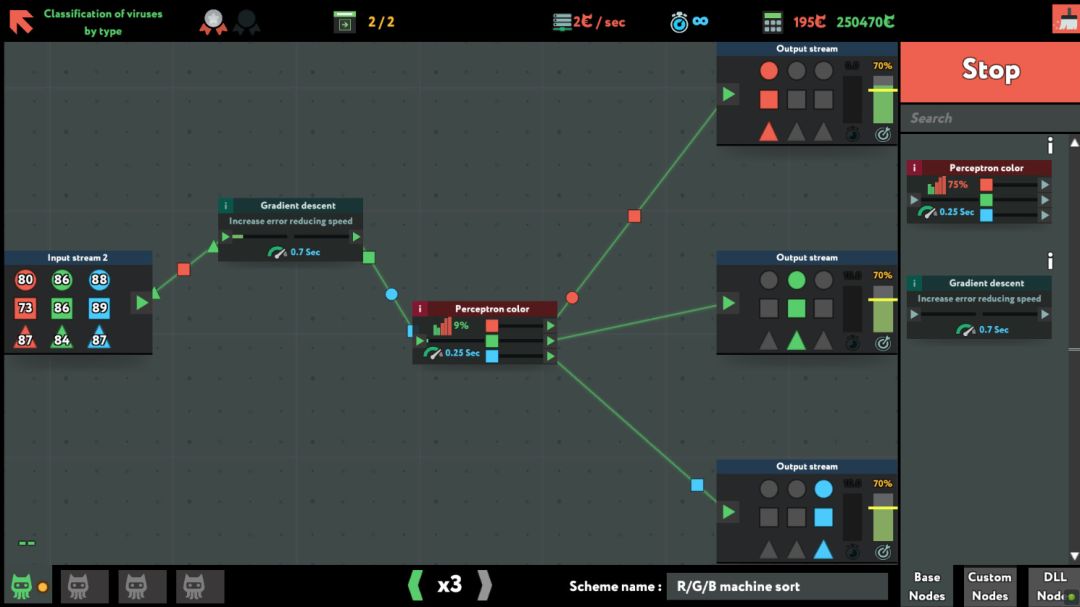Screen dimensions: 1080x607
Task: Click Input stream 2 output play arrow
Action: pyautogui.click(x=142, y=302)
